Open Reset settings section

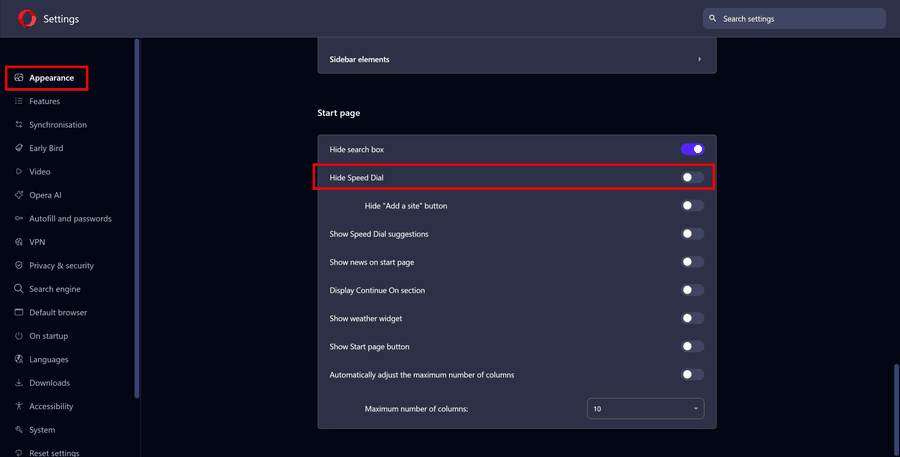coord(55,453)
